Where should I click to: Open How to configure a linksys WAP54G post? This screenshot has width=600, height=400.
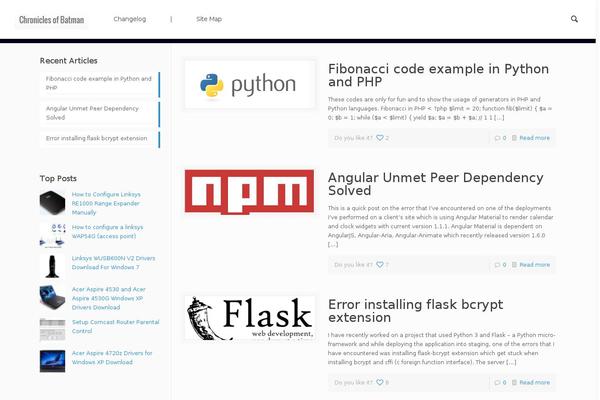107,232
